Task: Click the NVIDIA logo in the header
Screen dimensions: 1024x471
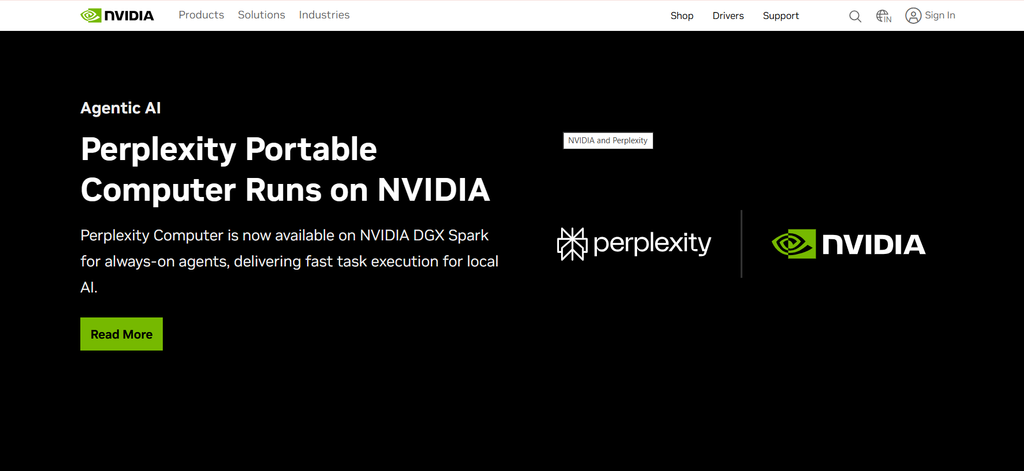Action: pyautogui.click(x=118, y=15)
